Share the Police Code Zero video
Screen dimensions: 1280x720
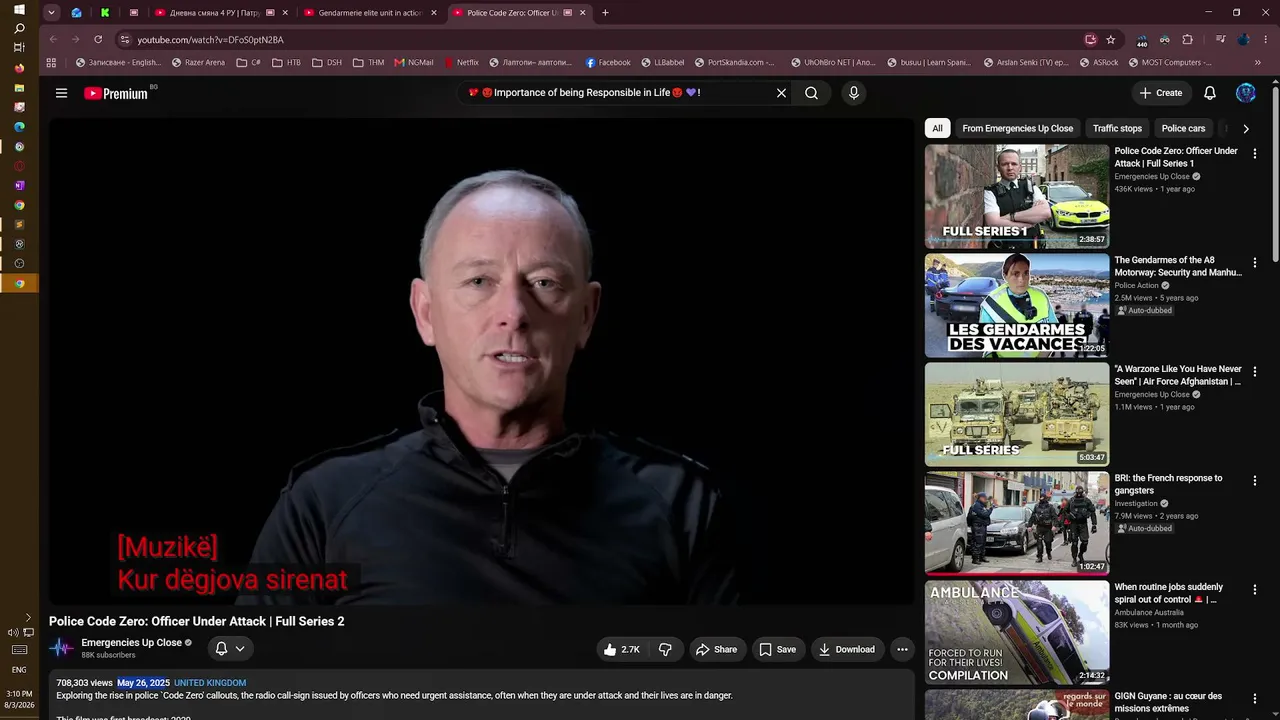pos(716,649)
